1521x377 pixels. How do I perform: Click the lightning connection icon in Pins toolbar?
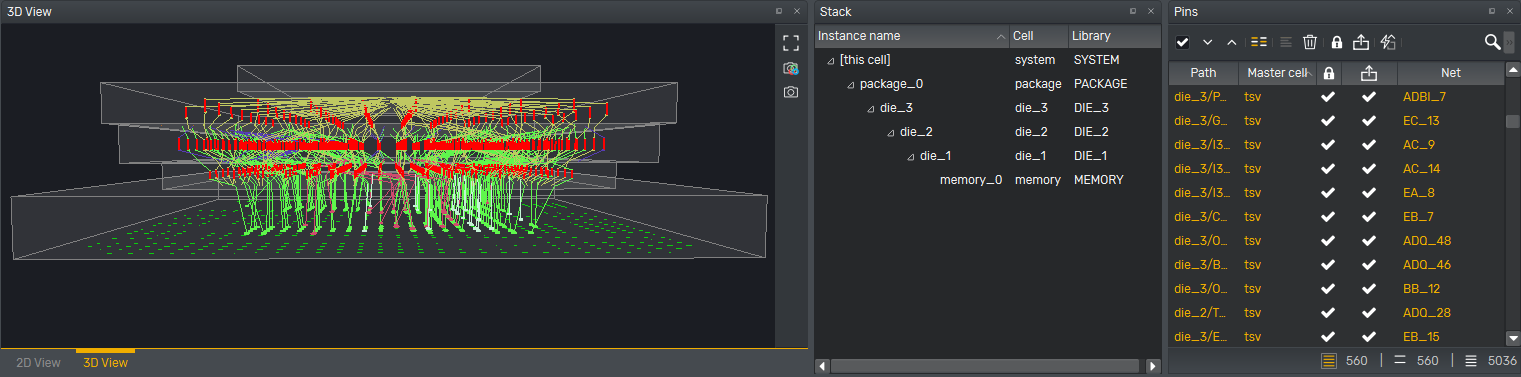1388,42
